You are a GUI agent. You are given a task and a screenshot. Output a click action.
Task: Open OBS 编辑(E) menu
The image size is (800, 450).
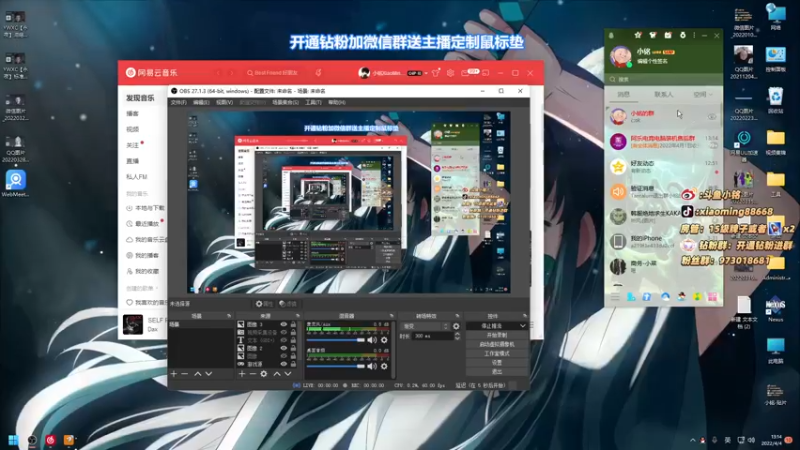pyautogui.click(x=201, y=103)
